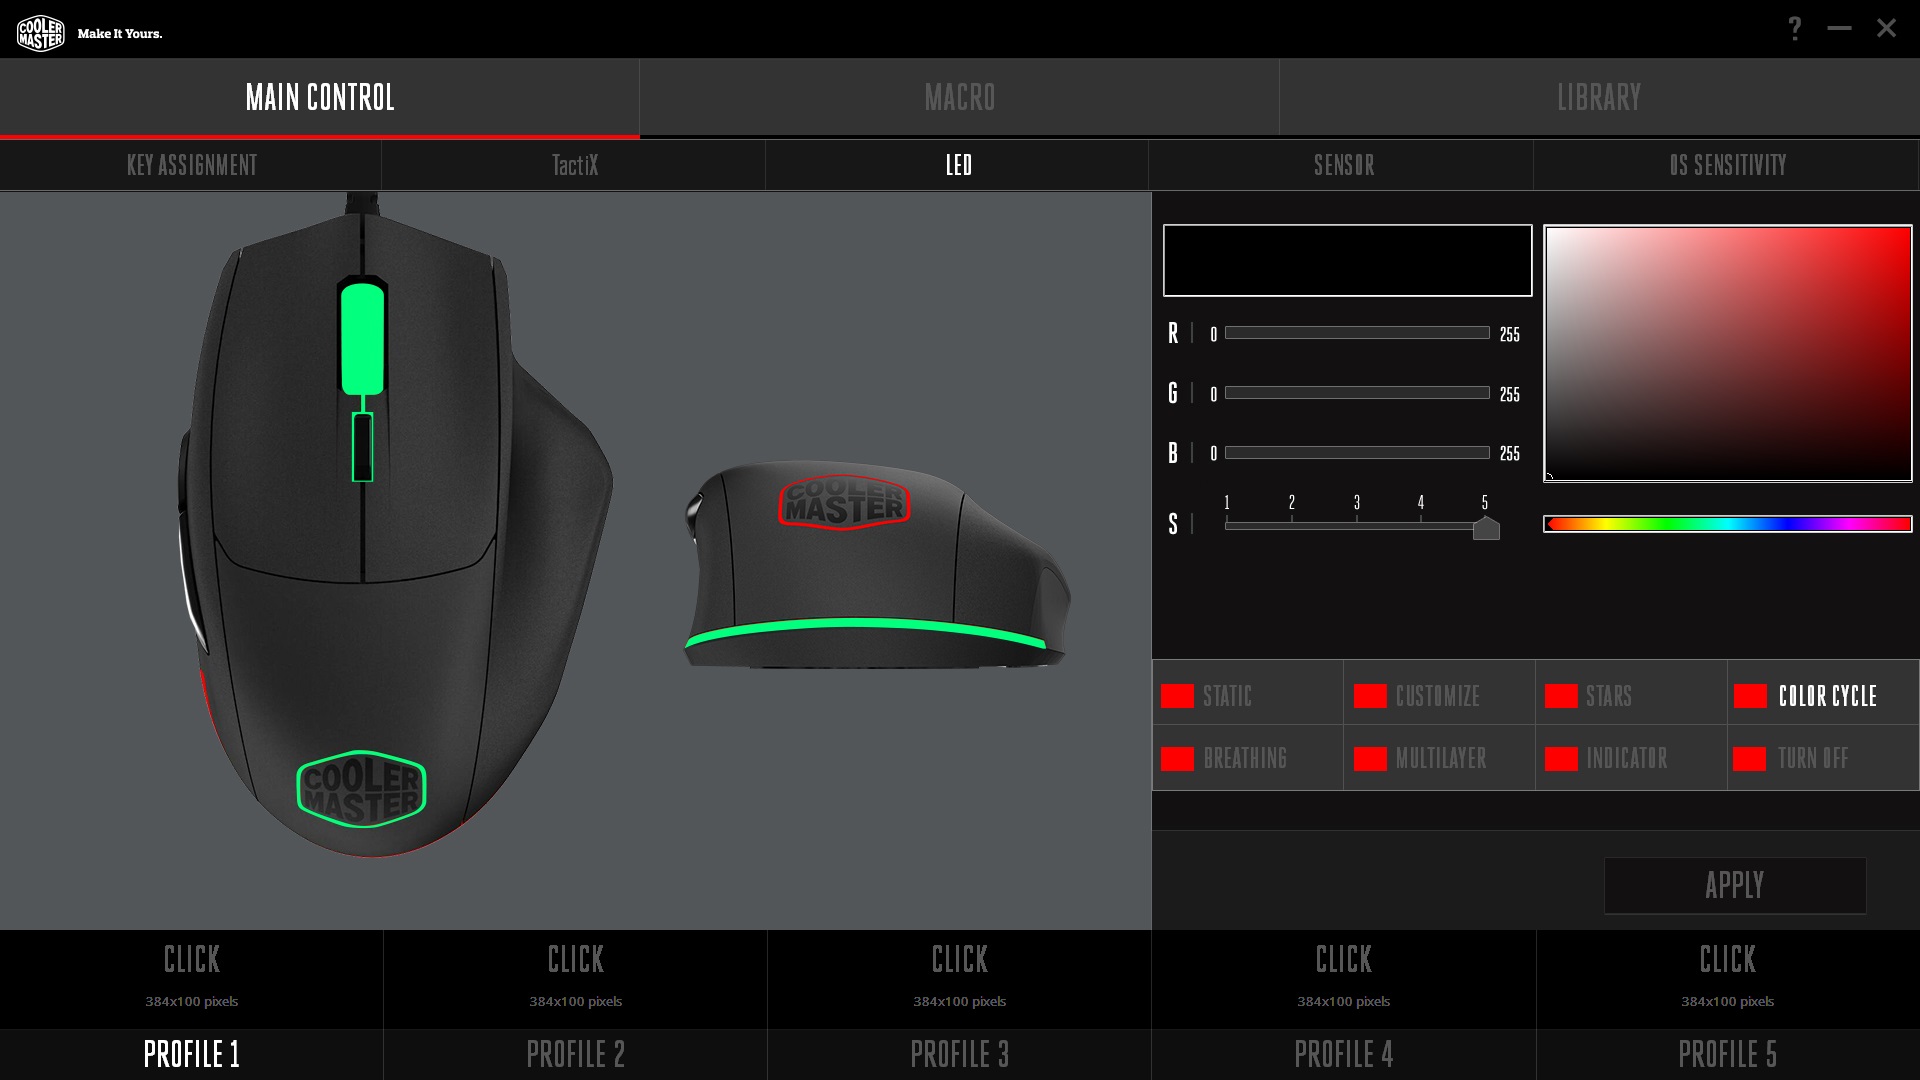The image size is (1920, 1080).
Task: Select TURN OFF LED mode
Action: 1823,758
